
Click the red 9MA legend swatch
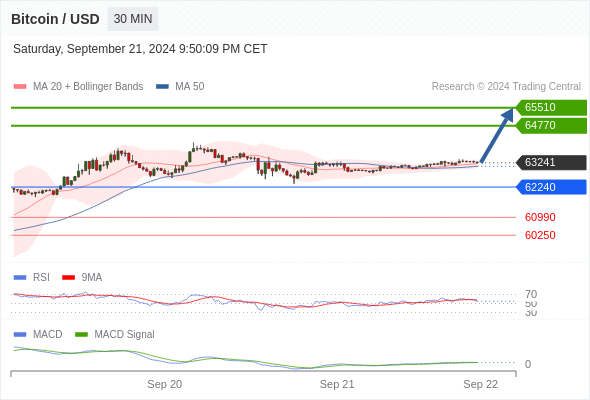pyautogui.click(x=68, y=278)
